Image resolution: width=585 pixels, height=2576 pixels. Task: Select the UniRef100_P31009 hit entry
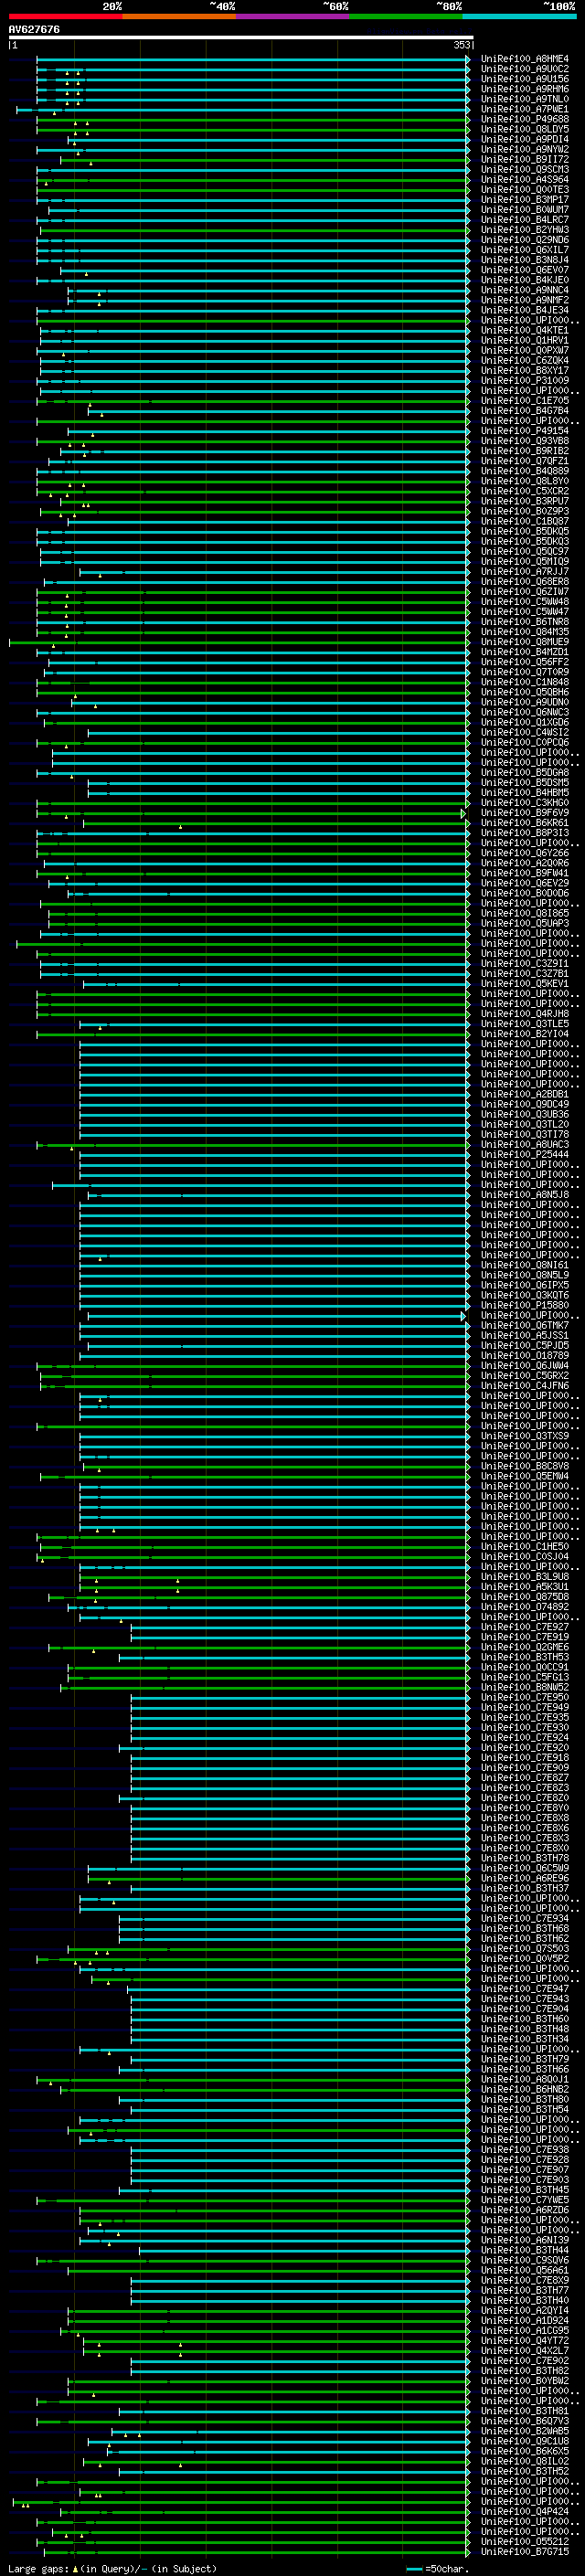pos(525,381)
